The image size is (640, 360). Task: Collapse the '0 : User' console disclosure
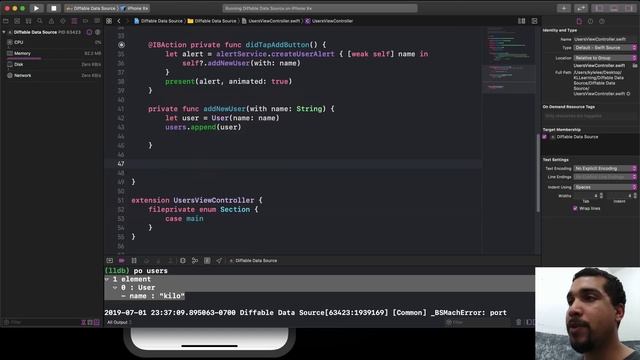[x=115, y=287]
